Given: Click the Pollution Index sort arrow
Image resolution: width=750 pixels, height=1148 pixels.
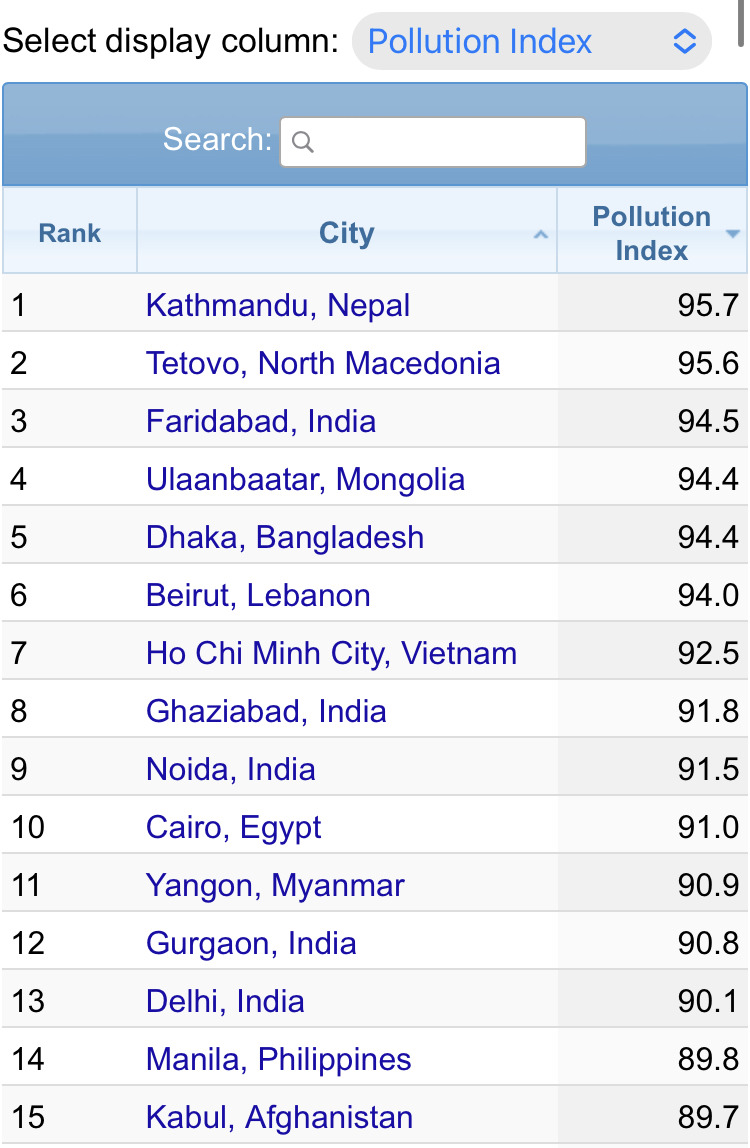Looking at the screenshot, I should pyautogui.click(x=733, y=234).
